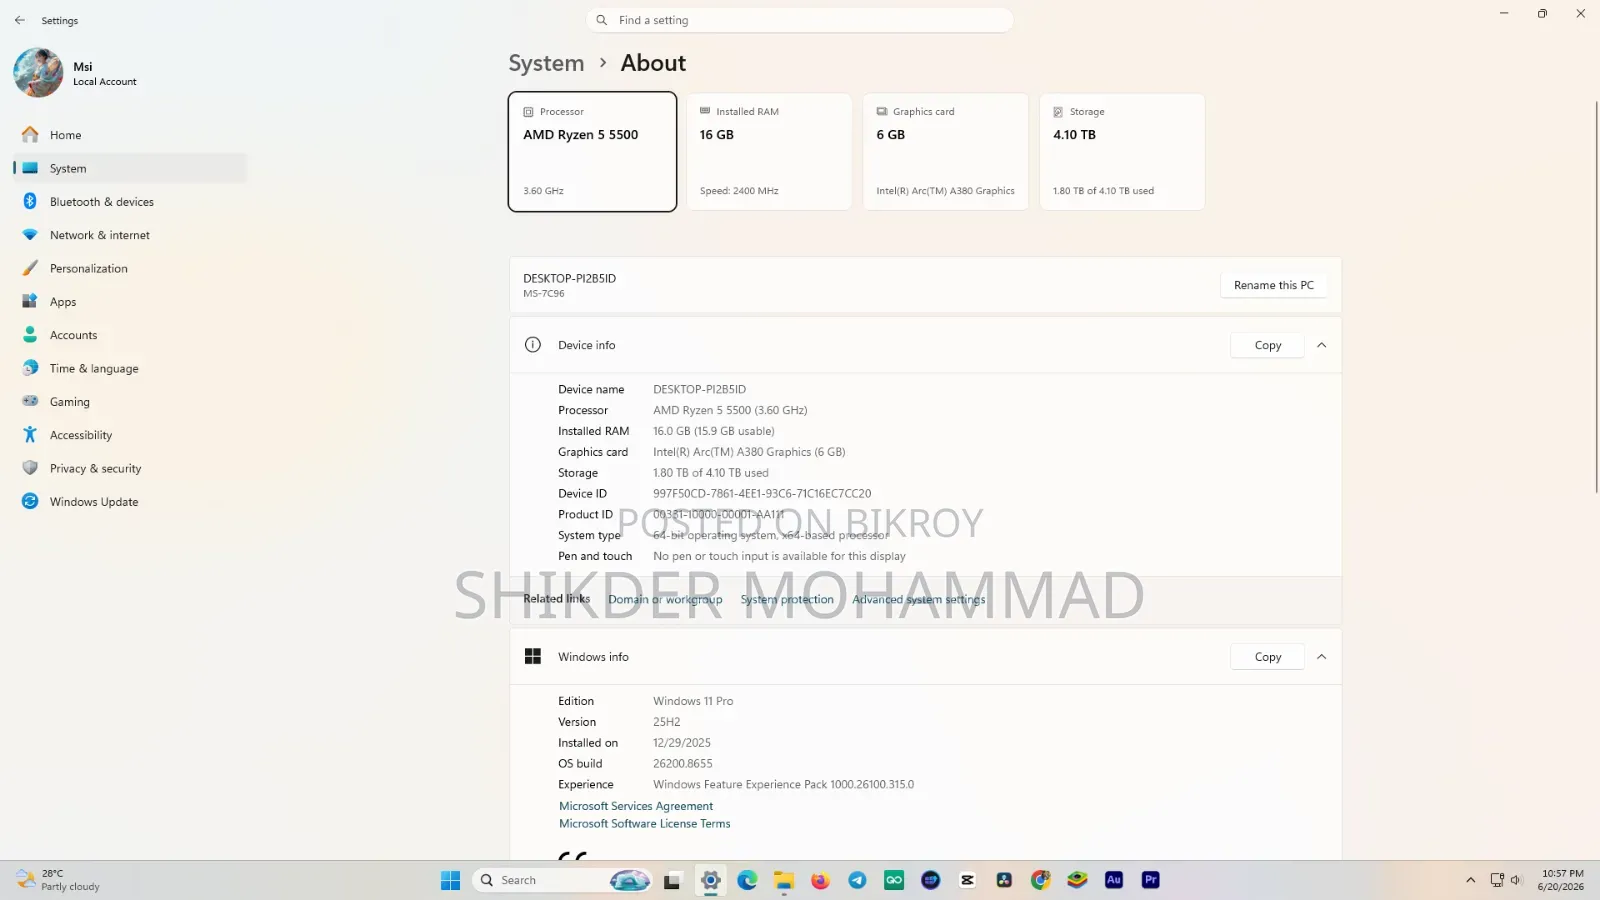Click the taskbar Search box
The image size is (1600, 900).
[x=562, y=880]
